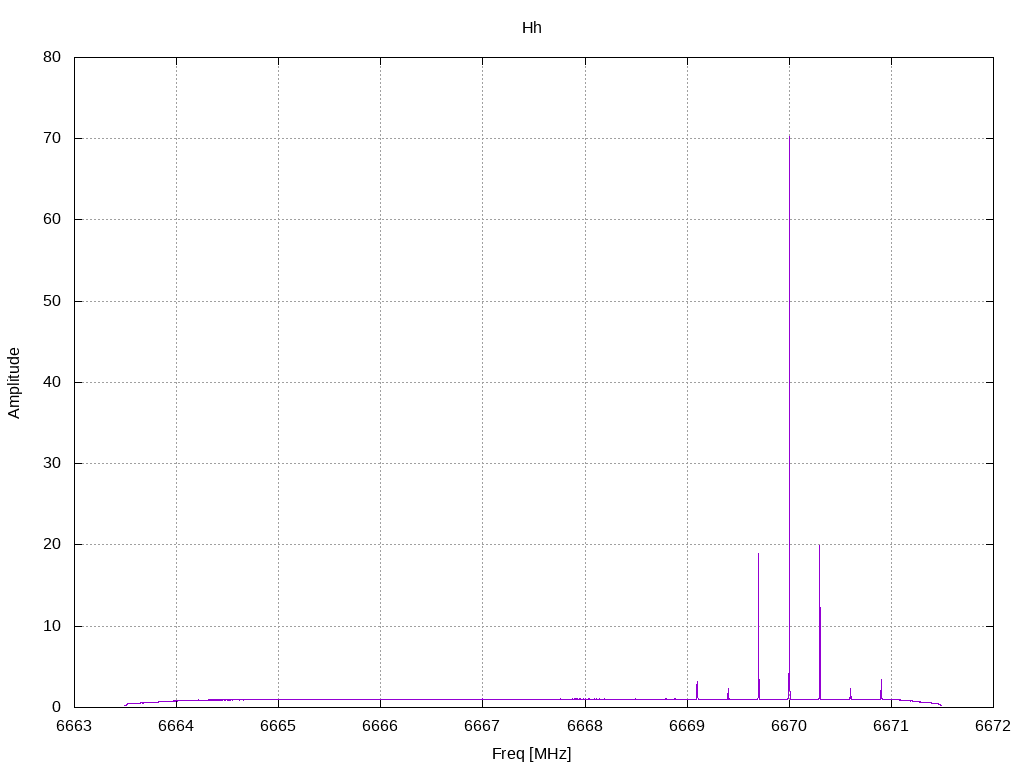Click the y-axis tick label 80
Screen dimensions: 1024x768
52,57
